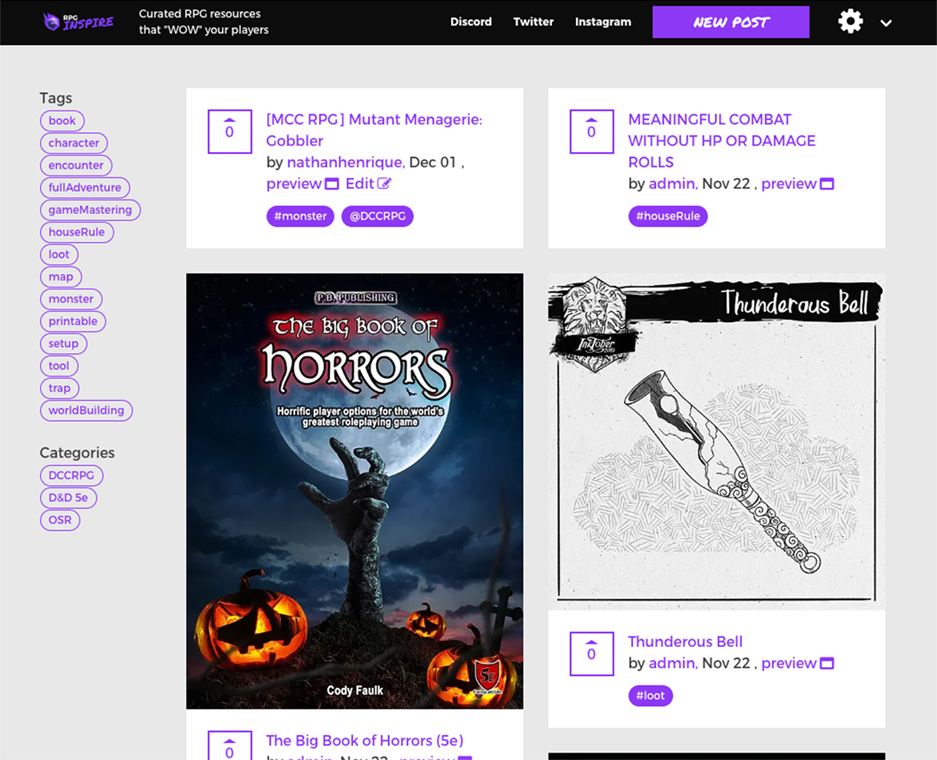This screenshot has height=760, width=937.
Task: Click Edit text link on Gobbler post
Action: pyautogui.click(x=360, y=183)
